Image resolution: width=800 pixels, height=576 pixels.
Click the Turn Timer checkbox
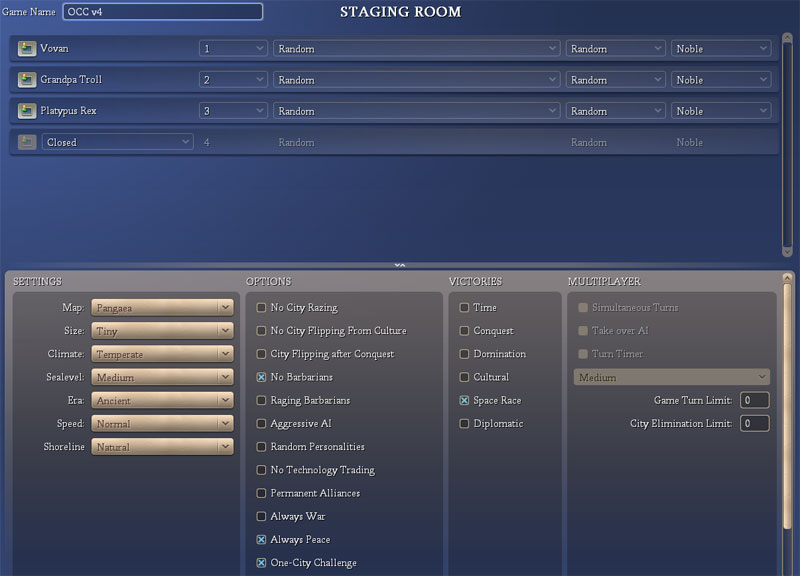pyautogui.click(x=583, y=354)
